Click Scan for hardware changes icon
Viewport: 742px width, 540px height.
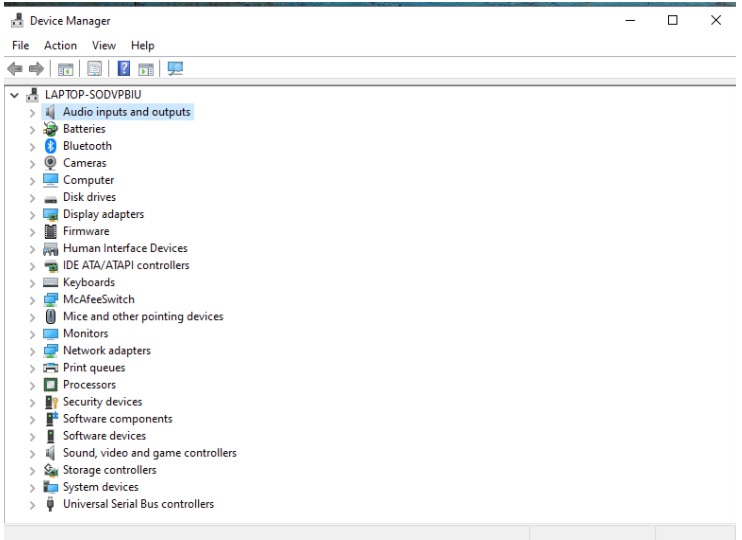[175, 69]
